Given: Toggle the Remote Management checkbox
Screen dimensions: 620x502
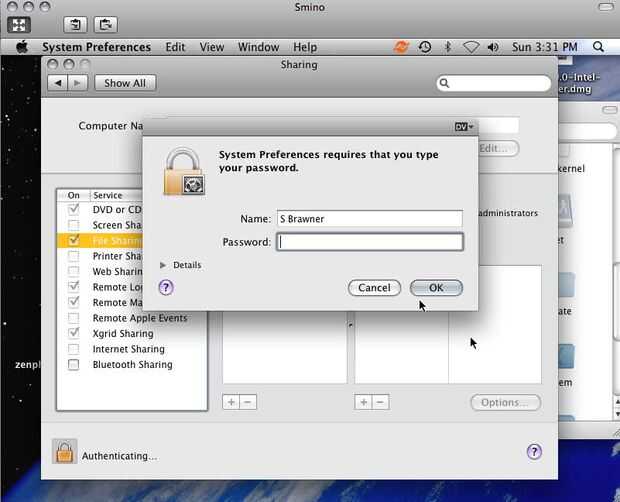Looking at the screenshot, I should [x=74, y=302].
